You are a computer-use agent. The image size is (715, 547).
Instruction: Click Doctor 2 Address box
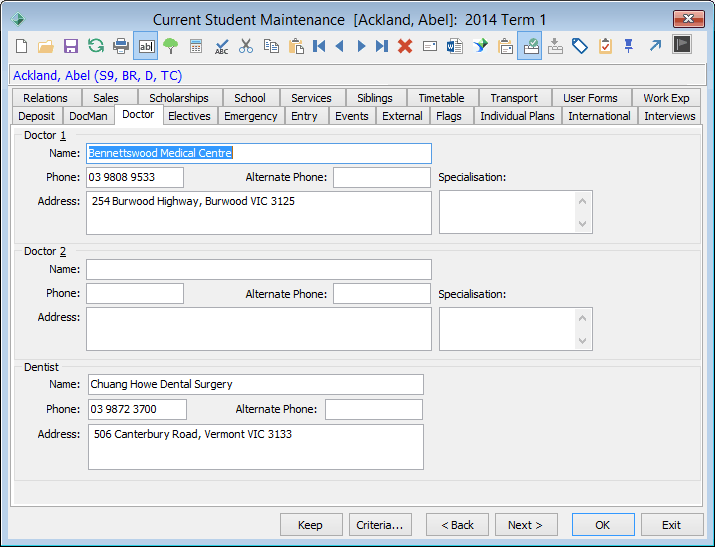259,329
